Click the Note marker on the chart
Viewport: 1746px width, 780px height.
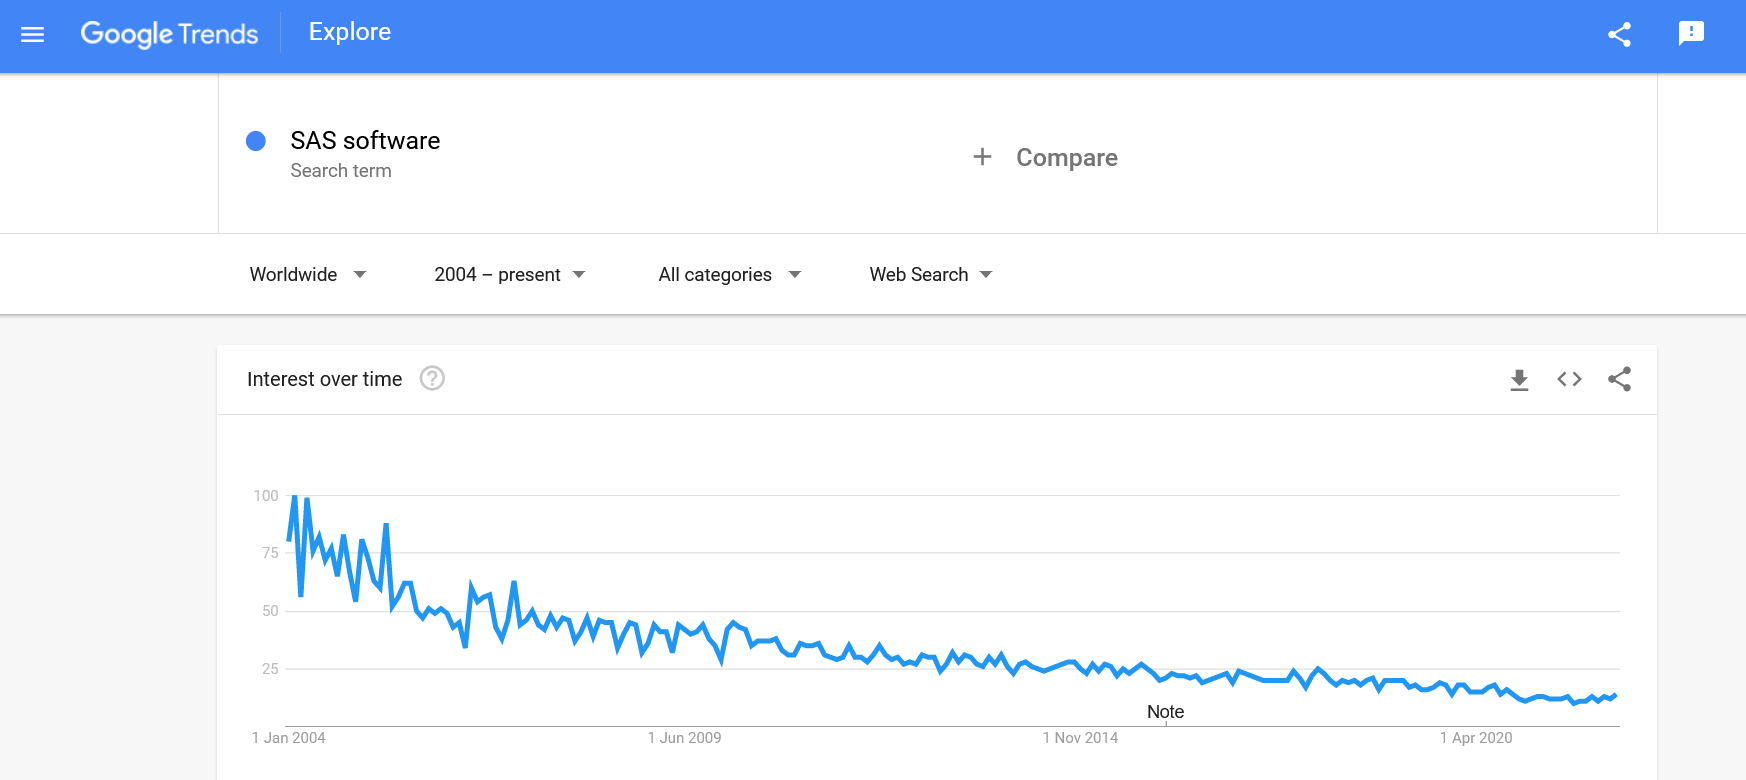tap(1165, 712)
